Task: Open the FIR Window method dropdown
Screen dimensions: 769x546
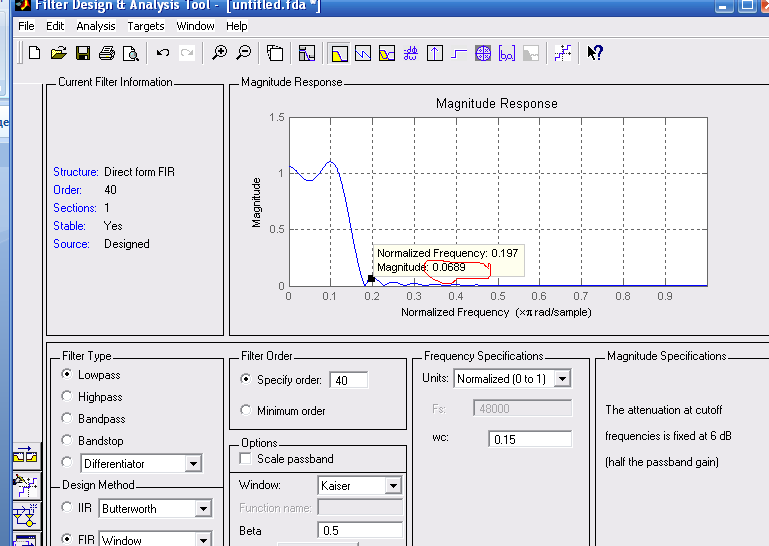Action: (203, 540)
